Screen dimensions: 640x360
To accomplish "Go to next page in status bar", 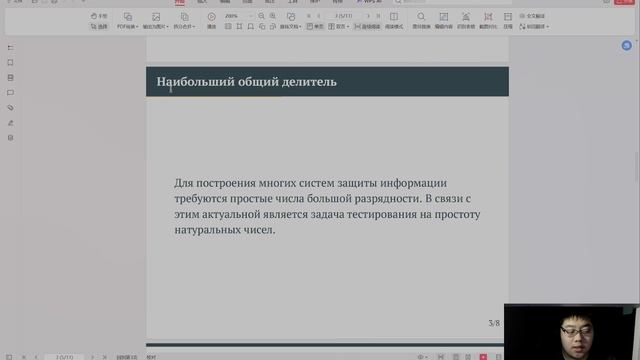I will pos(93,357).
